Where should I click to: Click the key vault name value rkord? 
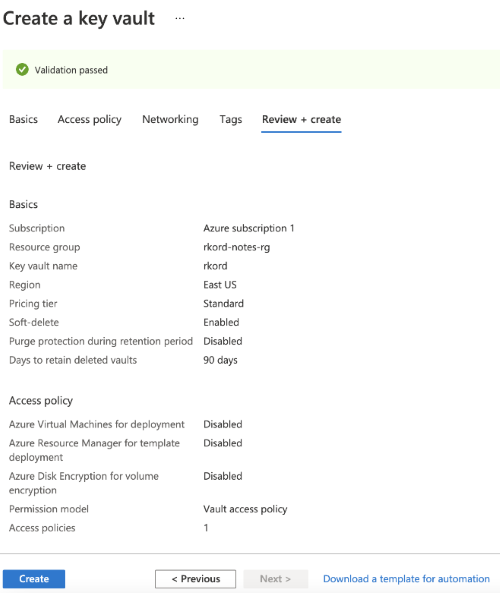tap(215, 266)
